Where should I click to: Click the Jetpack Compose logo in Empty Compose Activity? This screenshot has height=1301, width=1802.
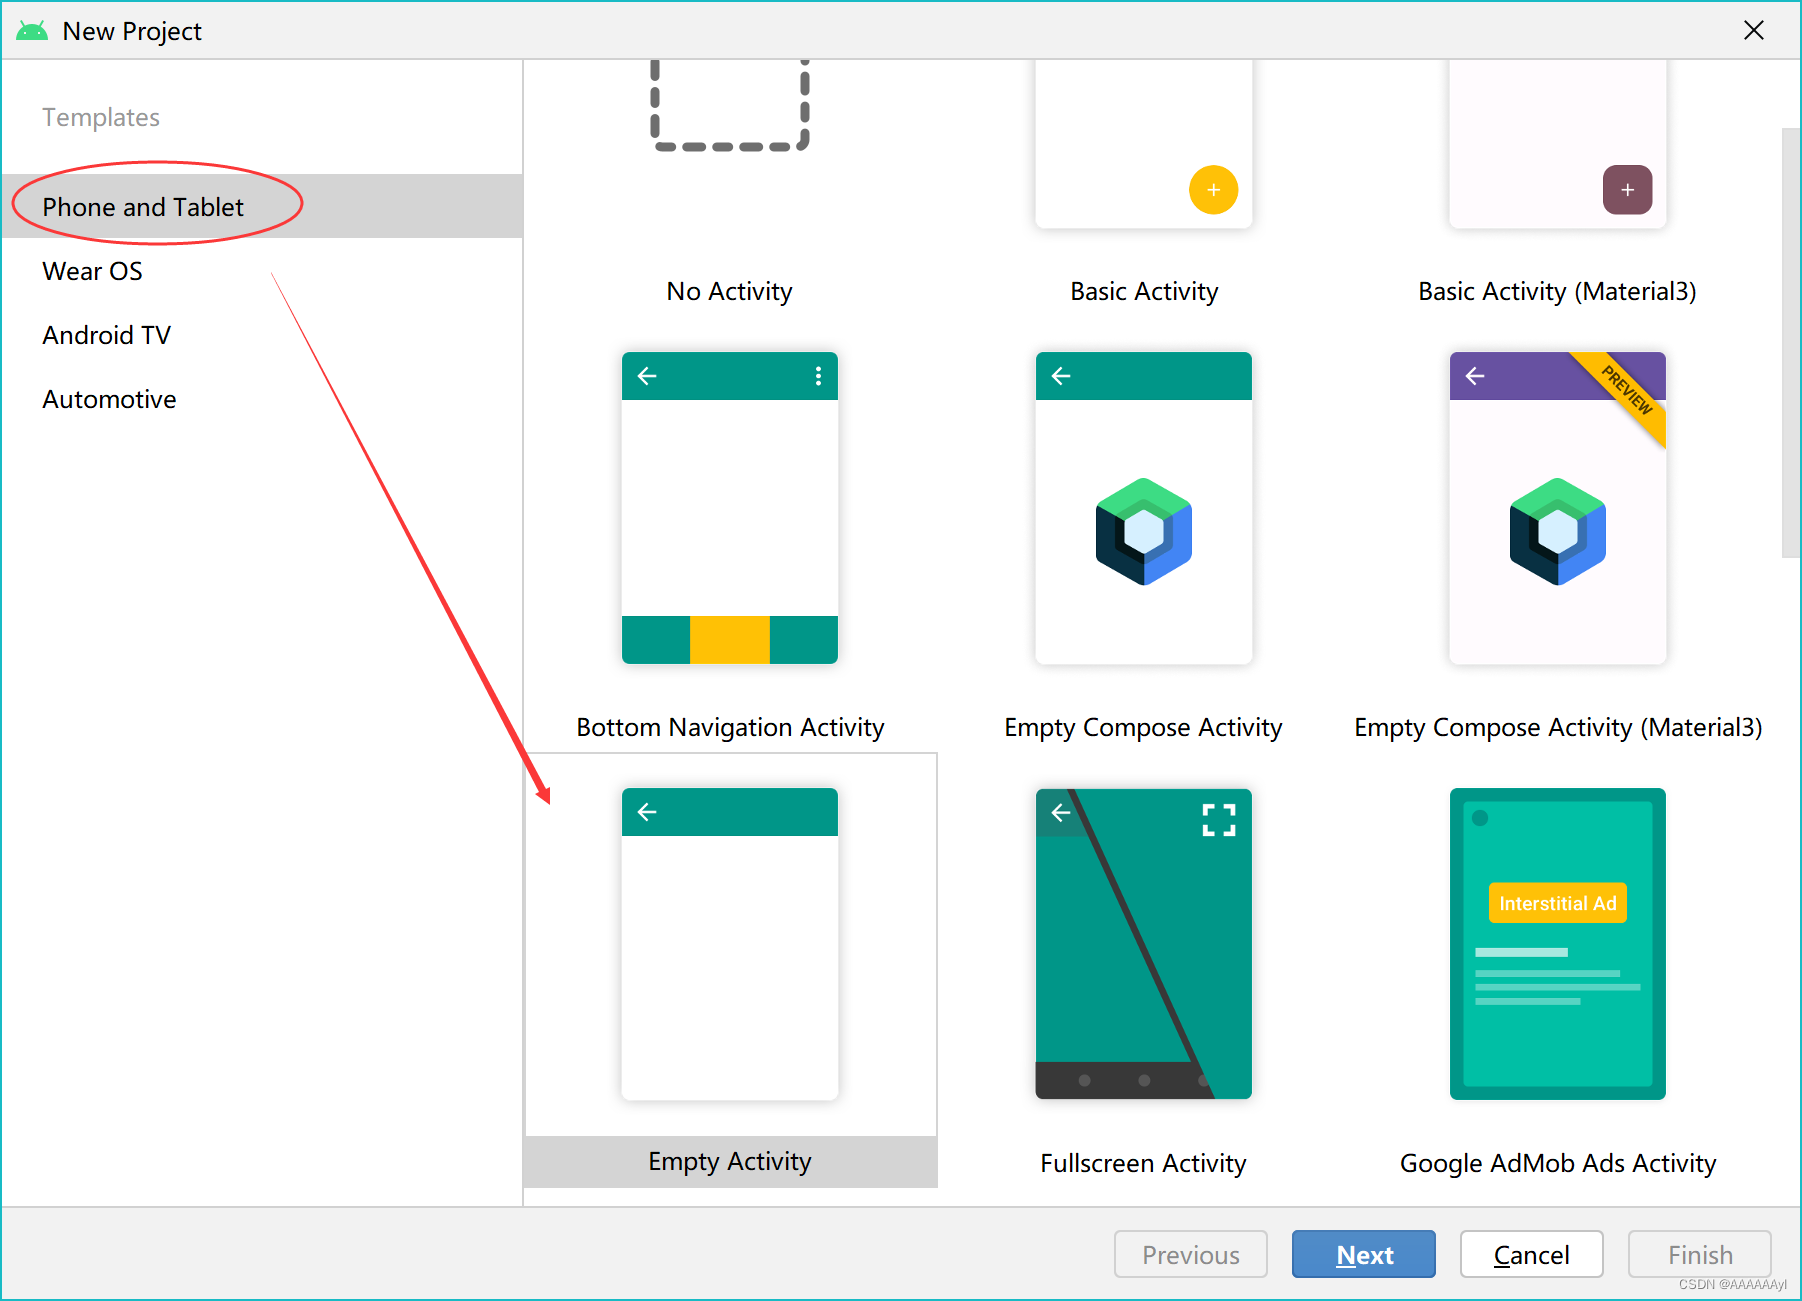(1144, 531)
